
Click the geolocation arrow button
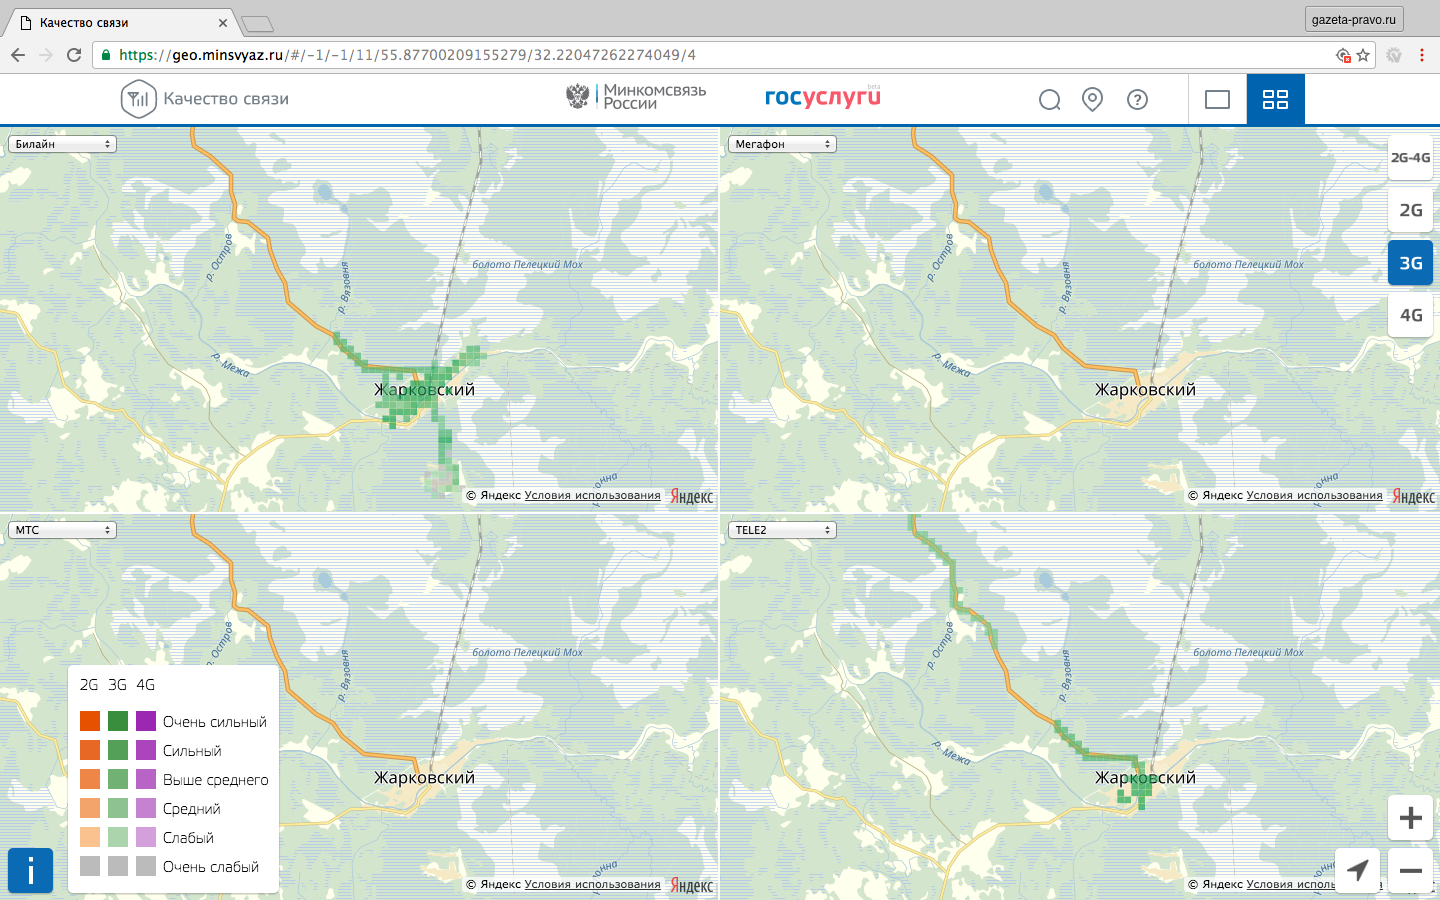(1357, 871)
